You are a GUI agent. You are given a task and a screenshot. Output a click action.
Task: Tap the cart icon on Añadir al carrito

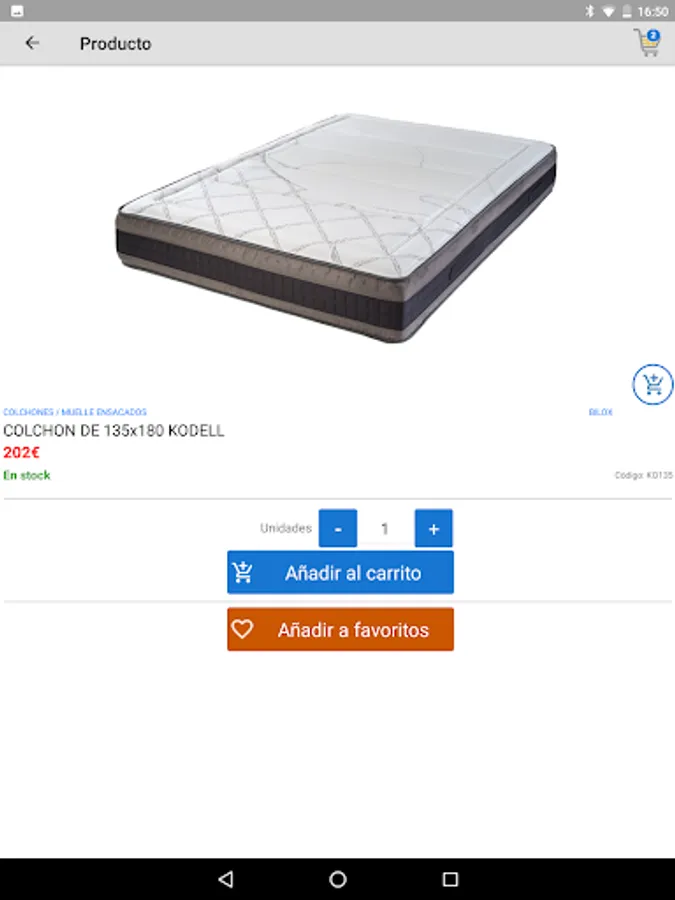243,572
